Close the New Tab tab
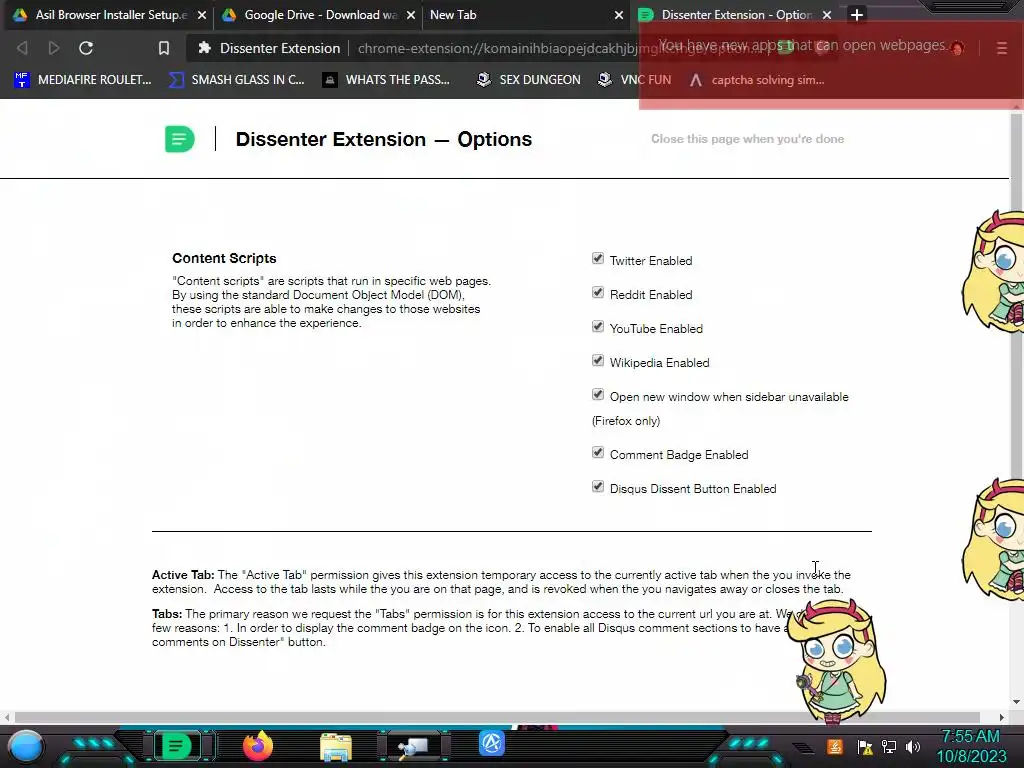 [x=619, y=15]
